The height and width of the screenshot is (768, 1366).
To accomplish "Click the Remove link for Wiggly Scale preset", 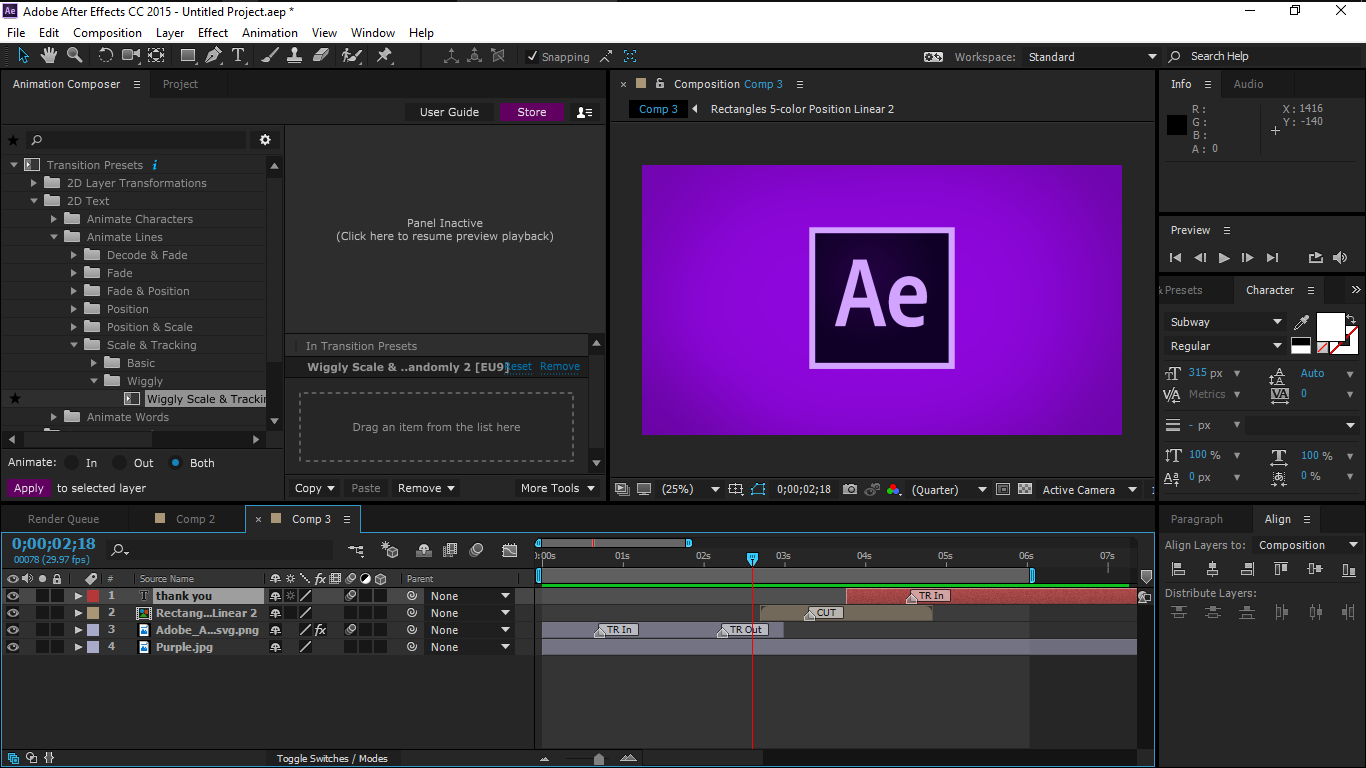I will click(x=560, y=367).
